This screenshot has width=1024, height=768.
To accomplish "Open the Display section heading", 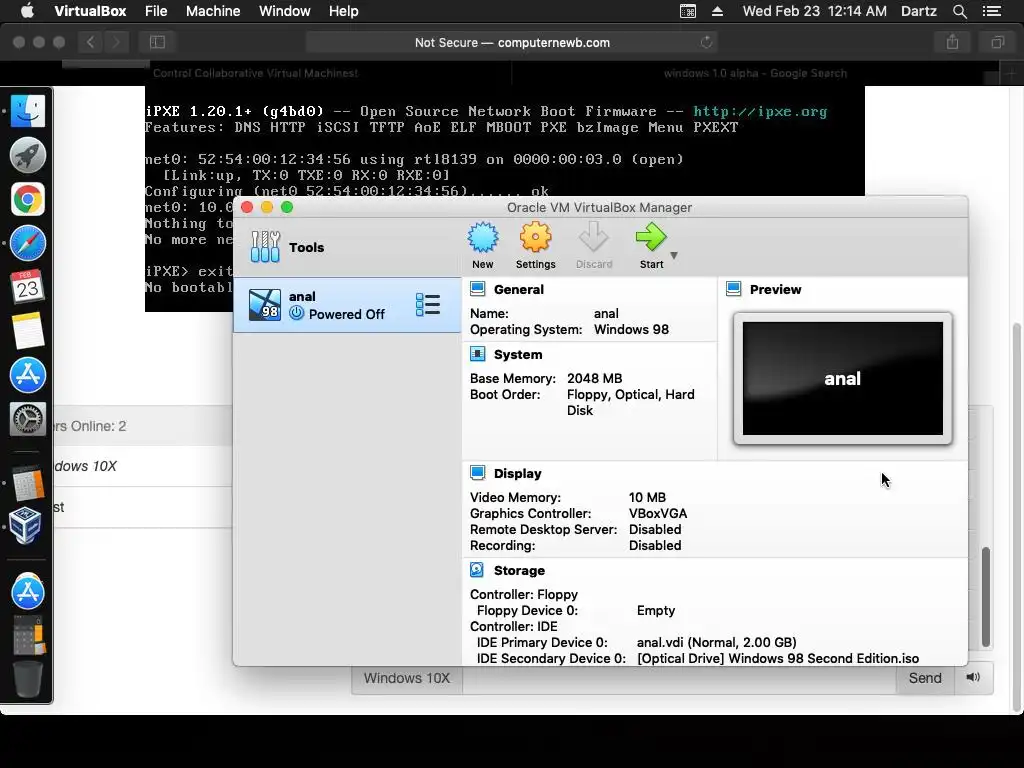I will click(517, 473).
